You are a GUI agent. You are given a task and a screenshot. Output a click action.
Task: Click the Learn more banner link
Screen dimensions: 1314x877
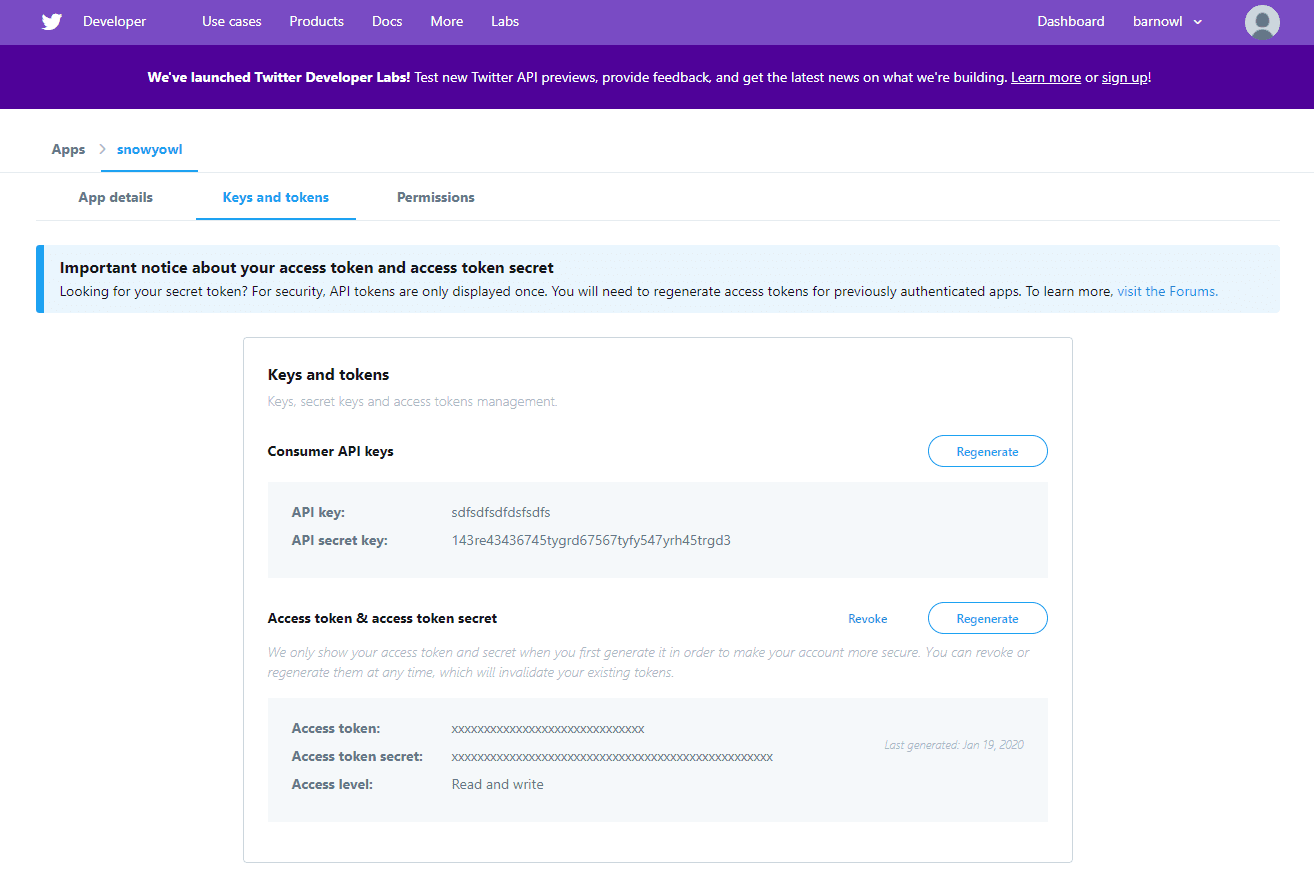coord(1045,78)
